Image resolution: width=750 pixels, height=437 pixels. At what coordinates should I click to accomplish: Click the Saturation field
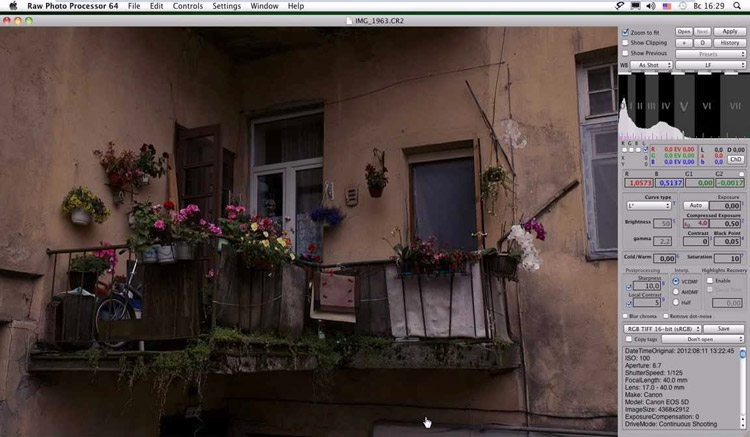pos(727,258)
